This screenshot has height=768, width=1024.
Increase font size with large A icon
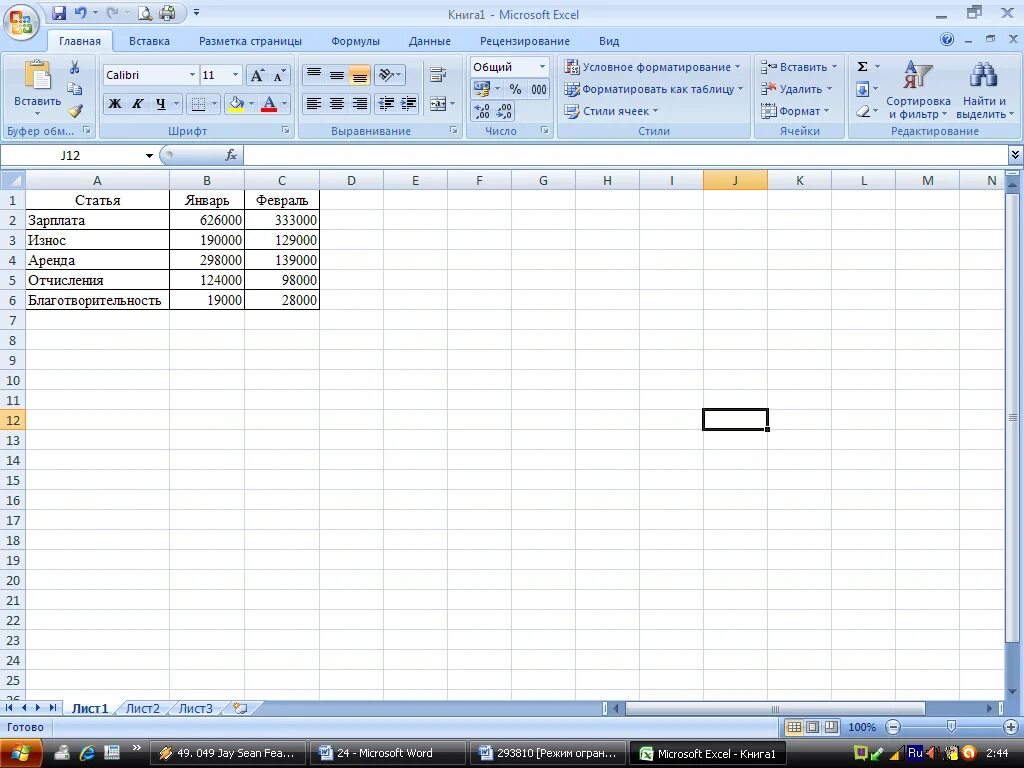click(257, 75)
